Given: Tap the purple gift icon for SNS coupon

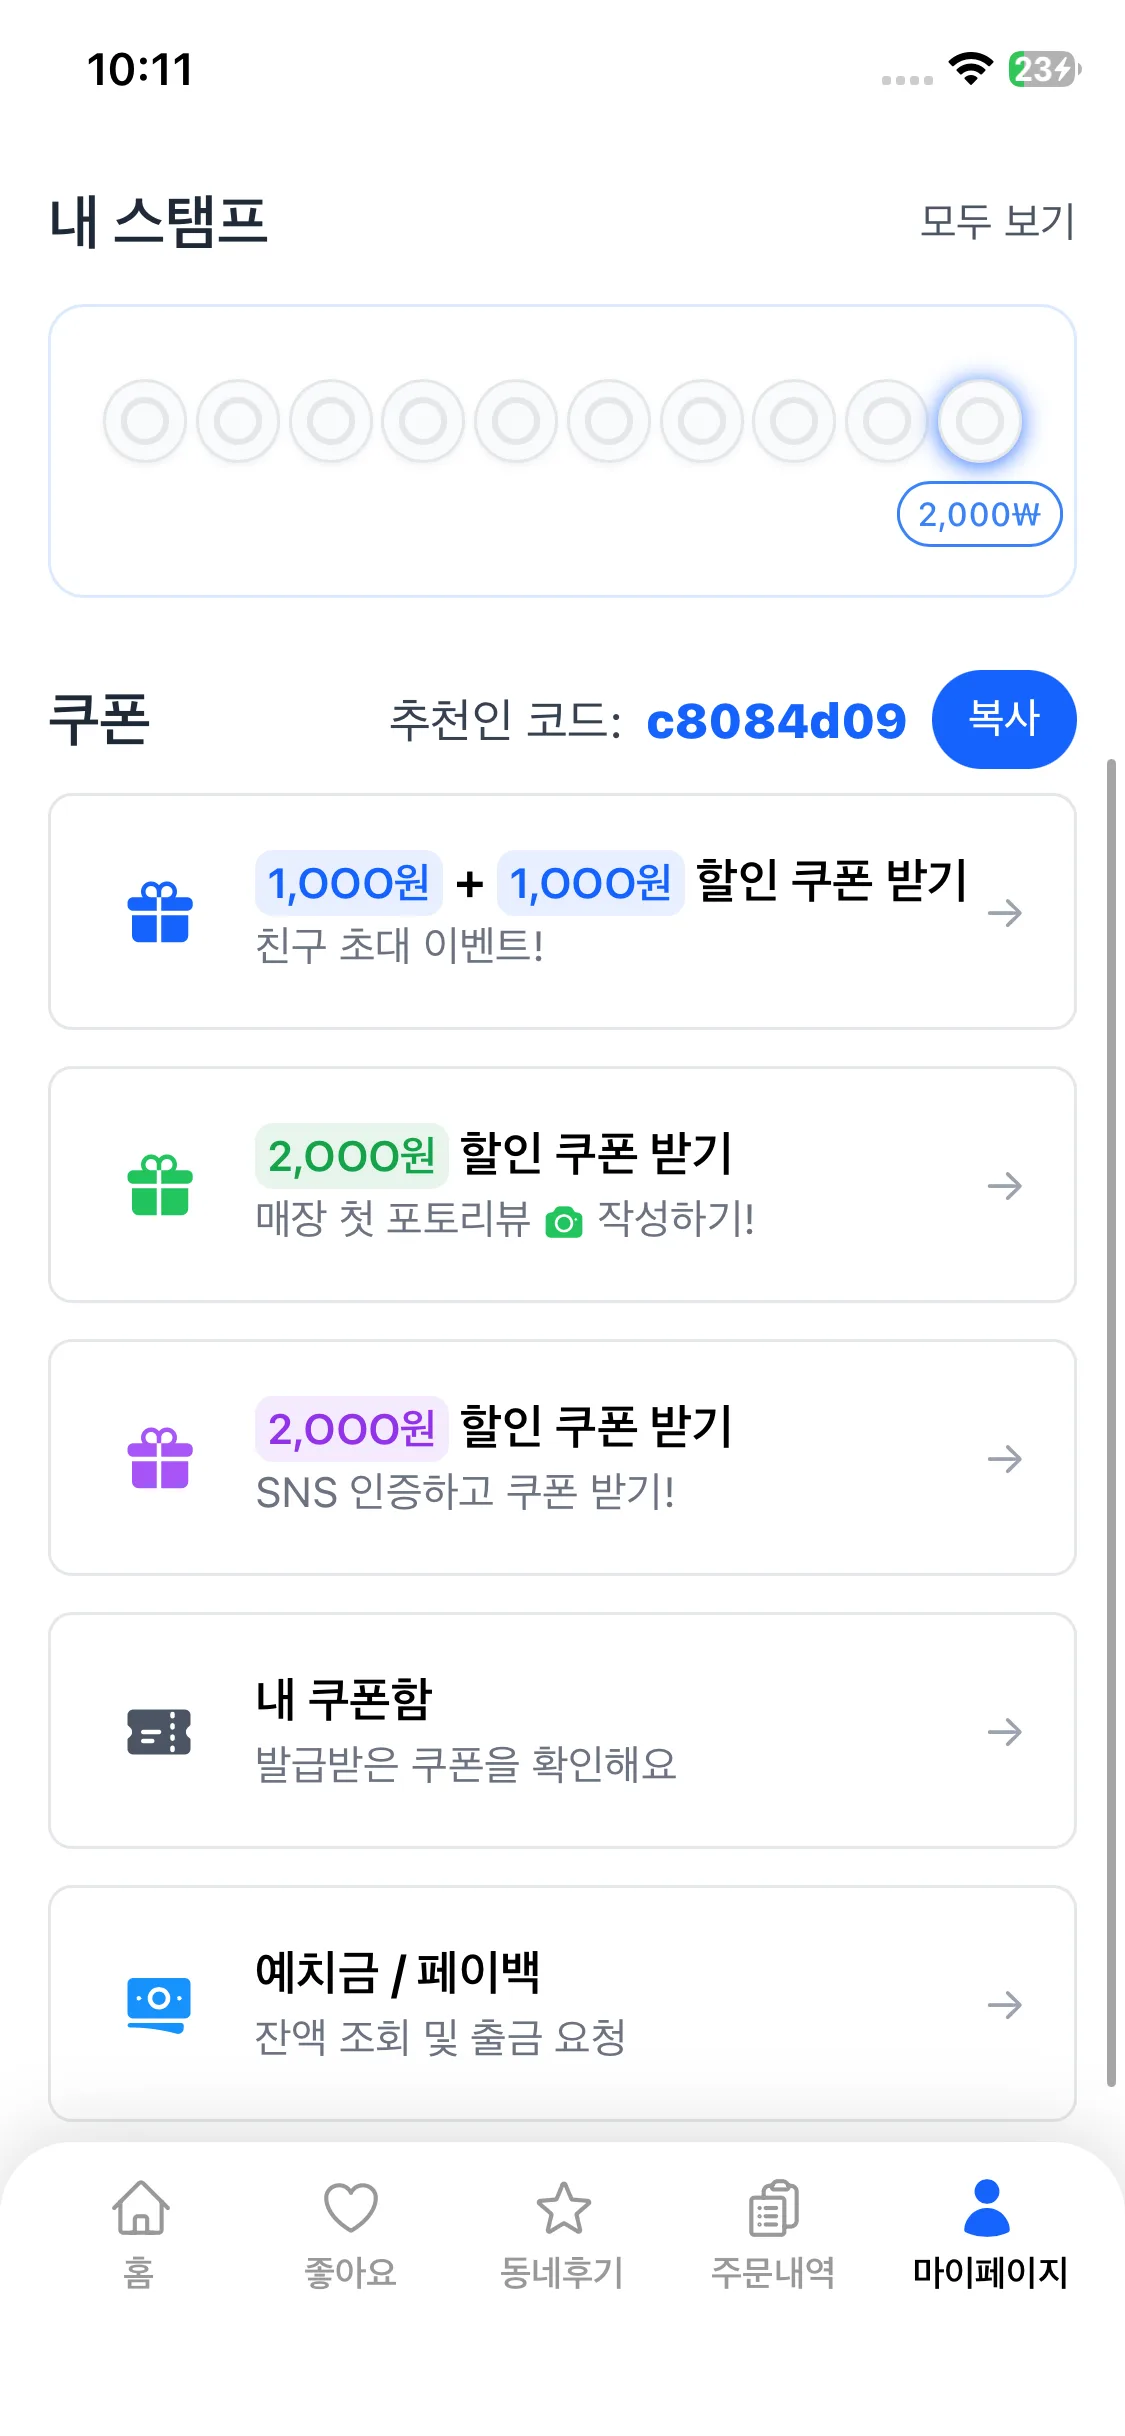Looking at the screenshot, I should [160, 1458].
